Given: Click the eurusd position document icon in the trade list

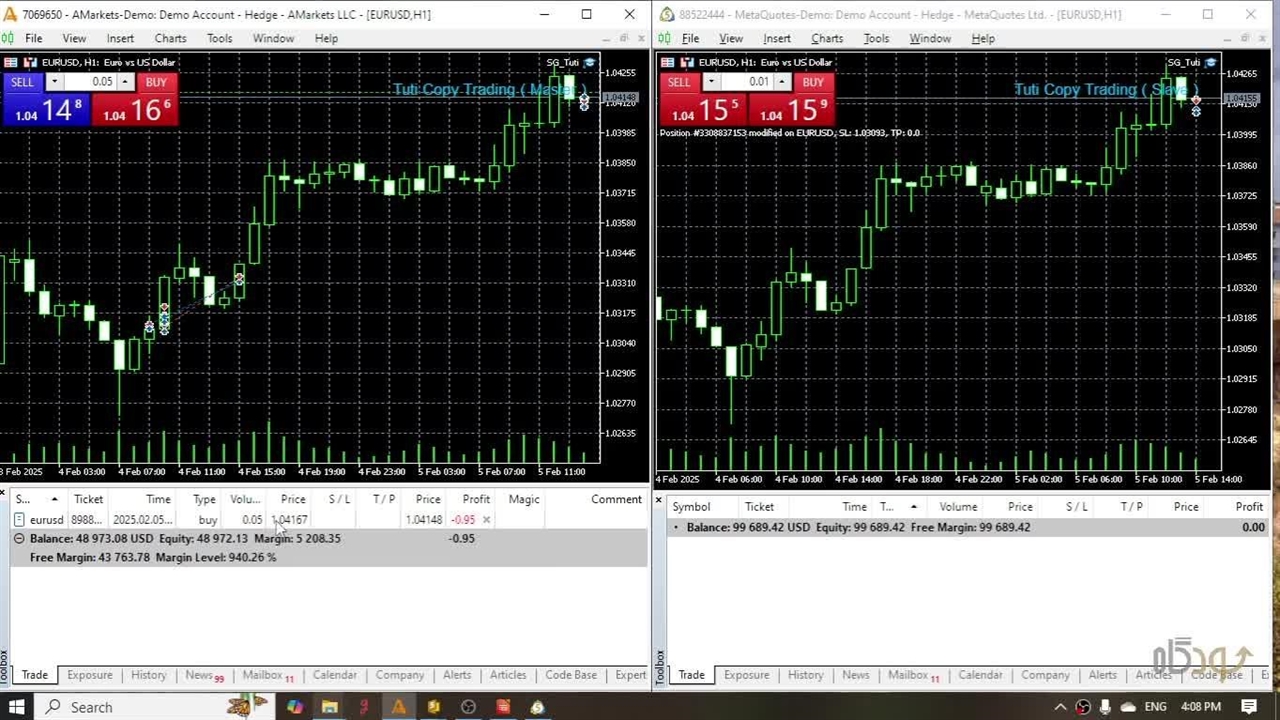Looking at the screenshot, I should point(19,520).
